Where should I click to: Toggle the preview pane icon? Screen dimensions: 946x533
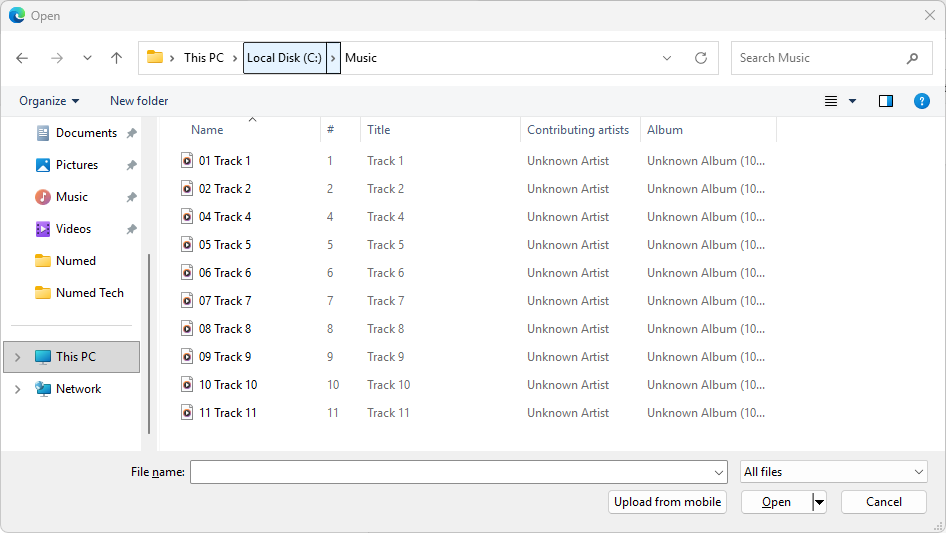pos(885,101)
